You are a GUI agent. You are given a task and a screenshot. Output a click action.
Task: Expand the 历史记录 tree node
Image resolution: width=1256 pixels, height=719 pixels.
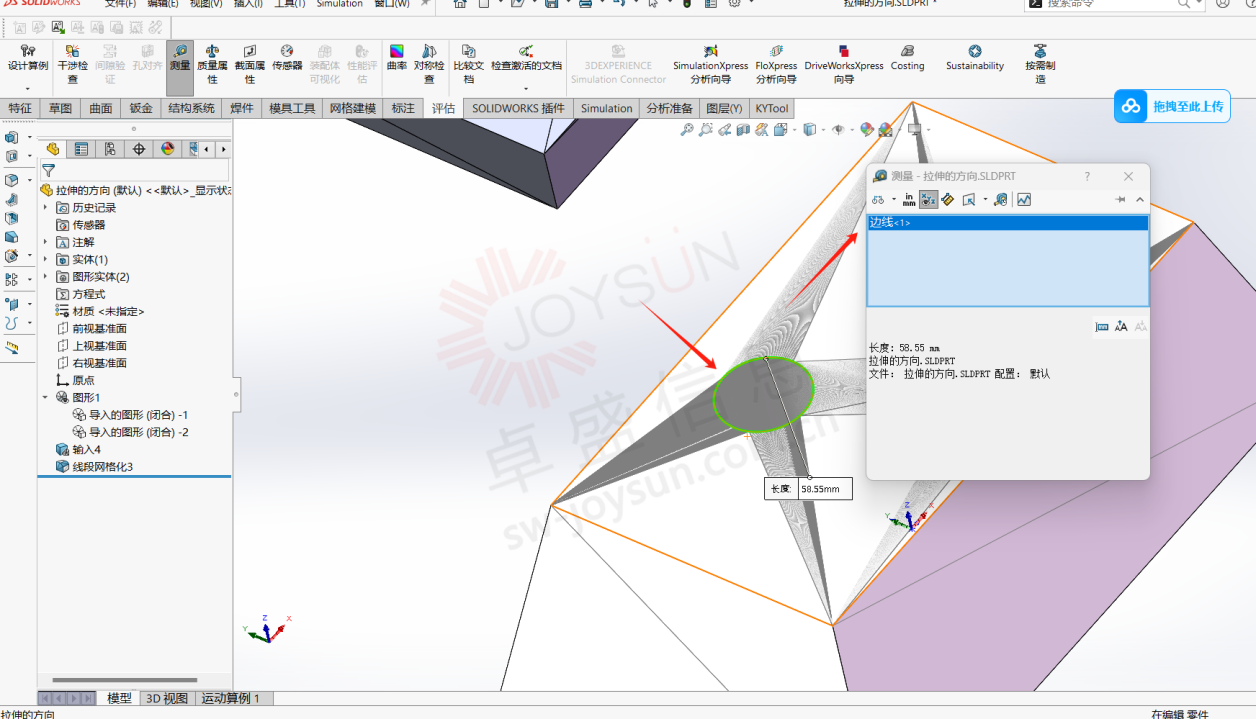tap(45, 208)
